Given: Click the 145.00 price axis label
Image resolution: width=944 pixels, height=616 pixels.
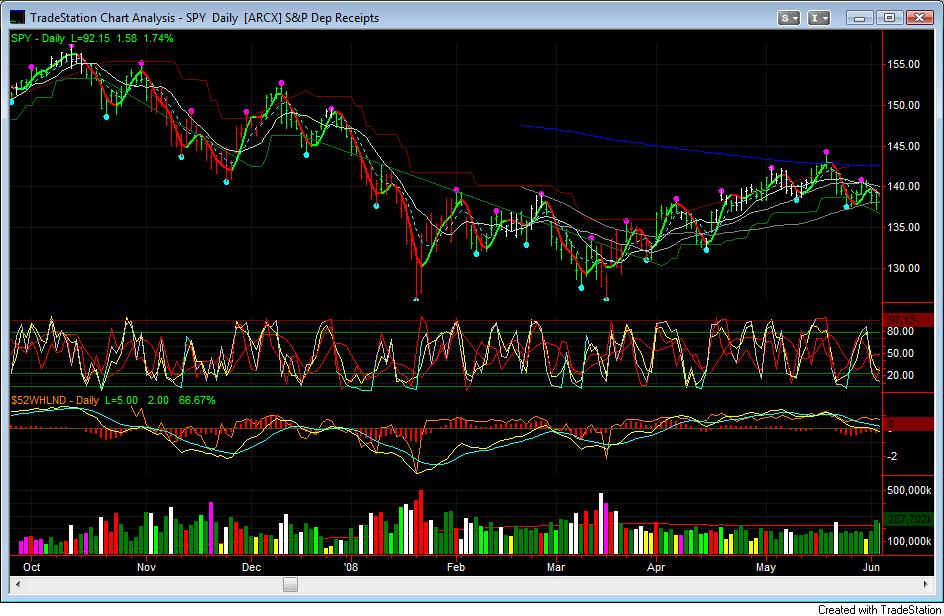Looking at the screenshot, I should click(904, 146).
